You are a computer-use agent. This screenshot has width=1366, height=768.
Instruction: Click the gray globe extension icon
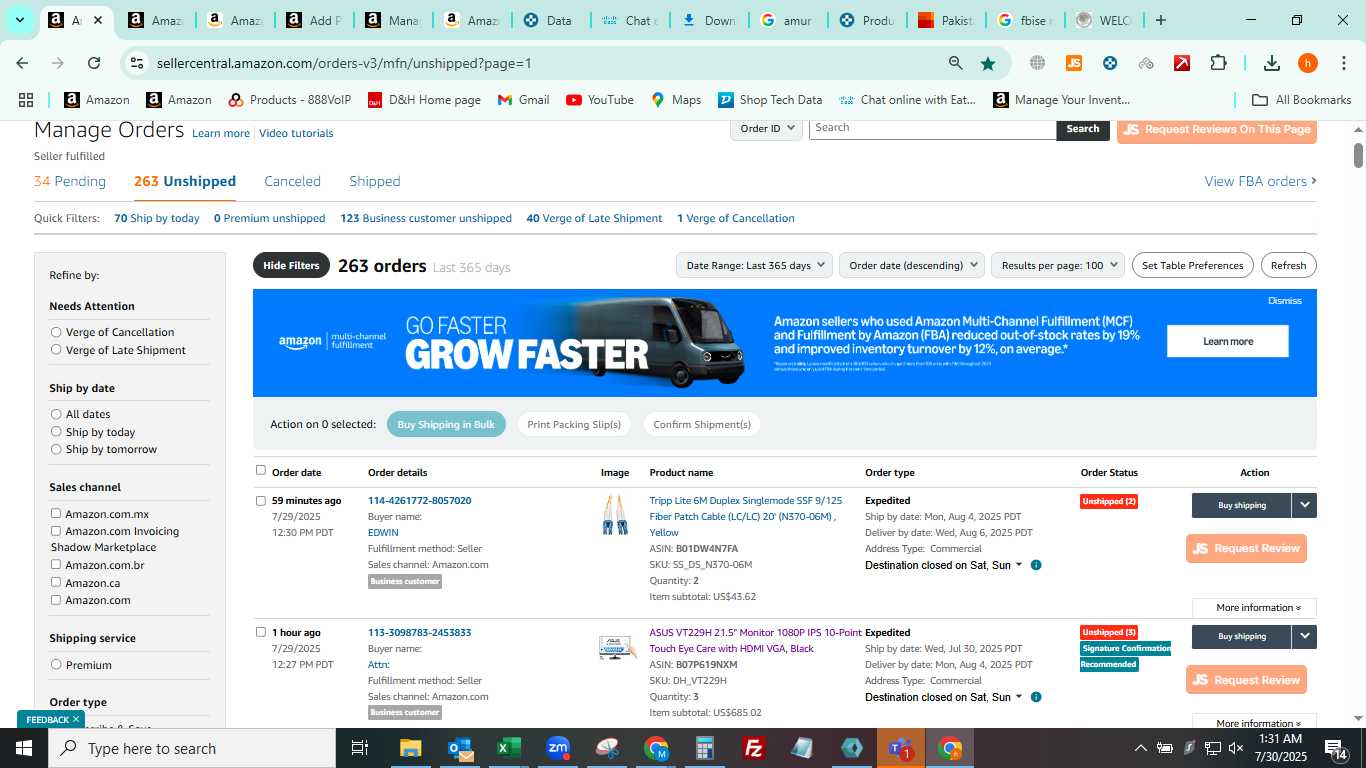(1037, 63)
